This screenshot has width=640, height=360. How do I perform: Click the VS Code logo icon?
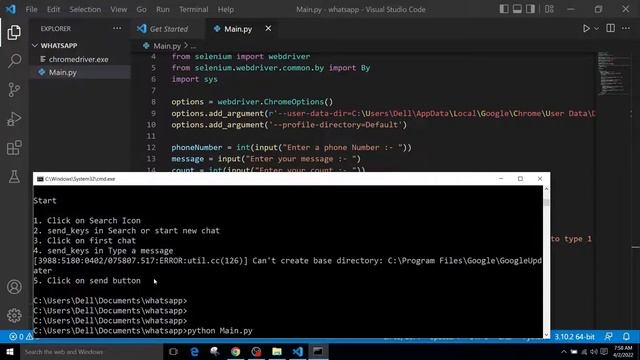[11, 9]
